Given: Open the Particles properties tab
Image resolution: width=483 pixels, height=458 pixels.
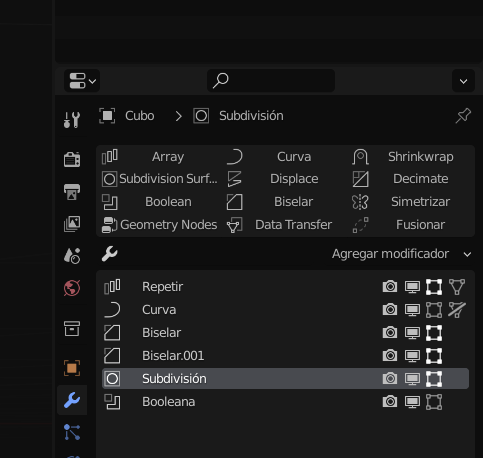Looking at the screenshot, I should (72, 432).
